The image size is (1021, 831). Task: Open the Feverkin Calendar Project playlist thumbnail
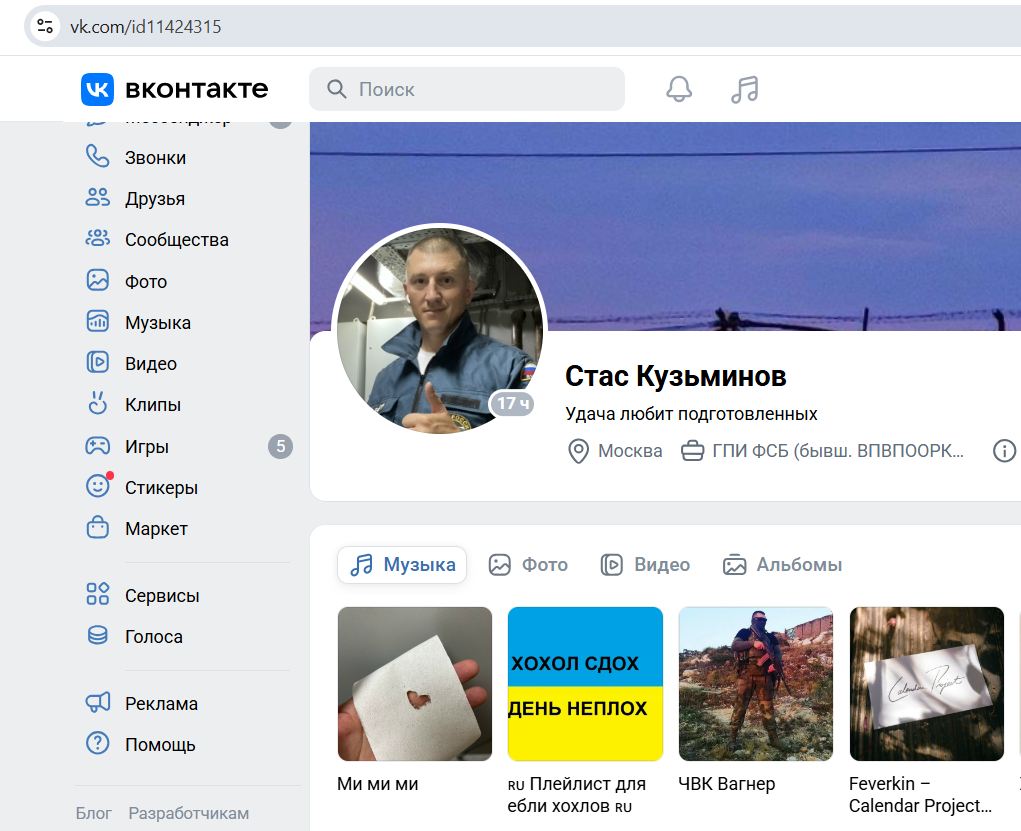click(x=926, y=684)
